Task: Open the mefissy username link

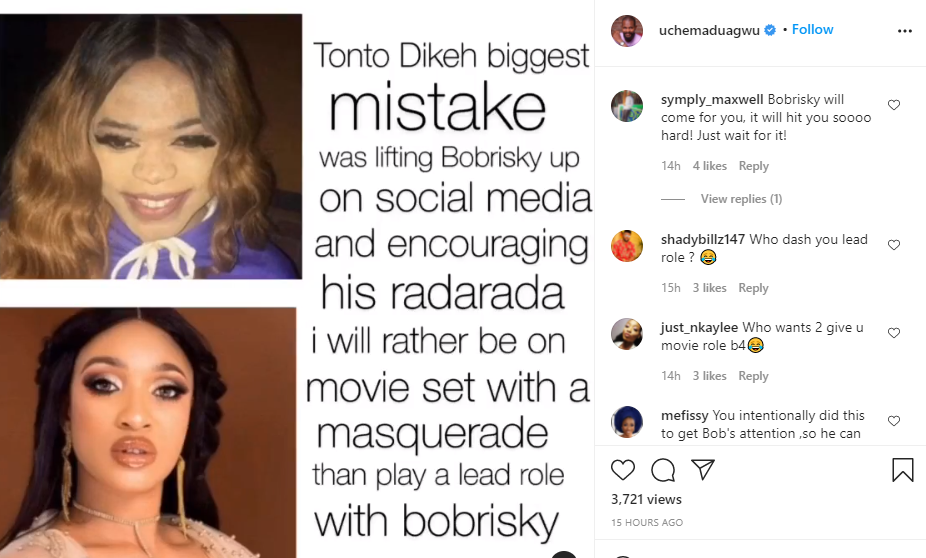Action: coord(684,416)
